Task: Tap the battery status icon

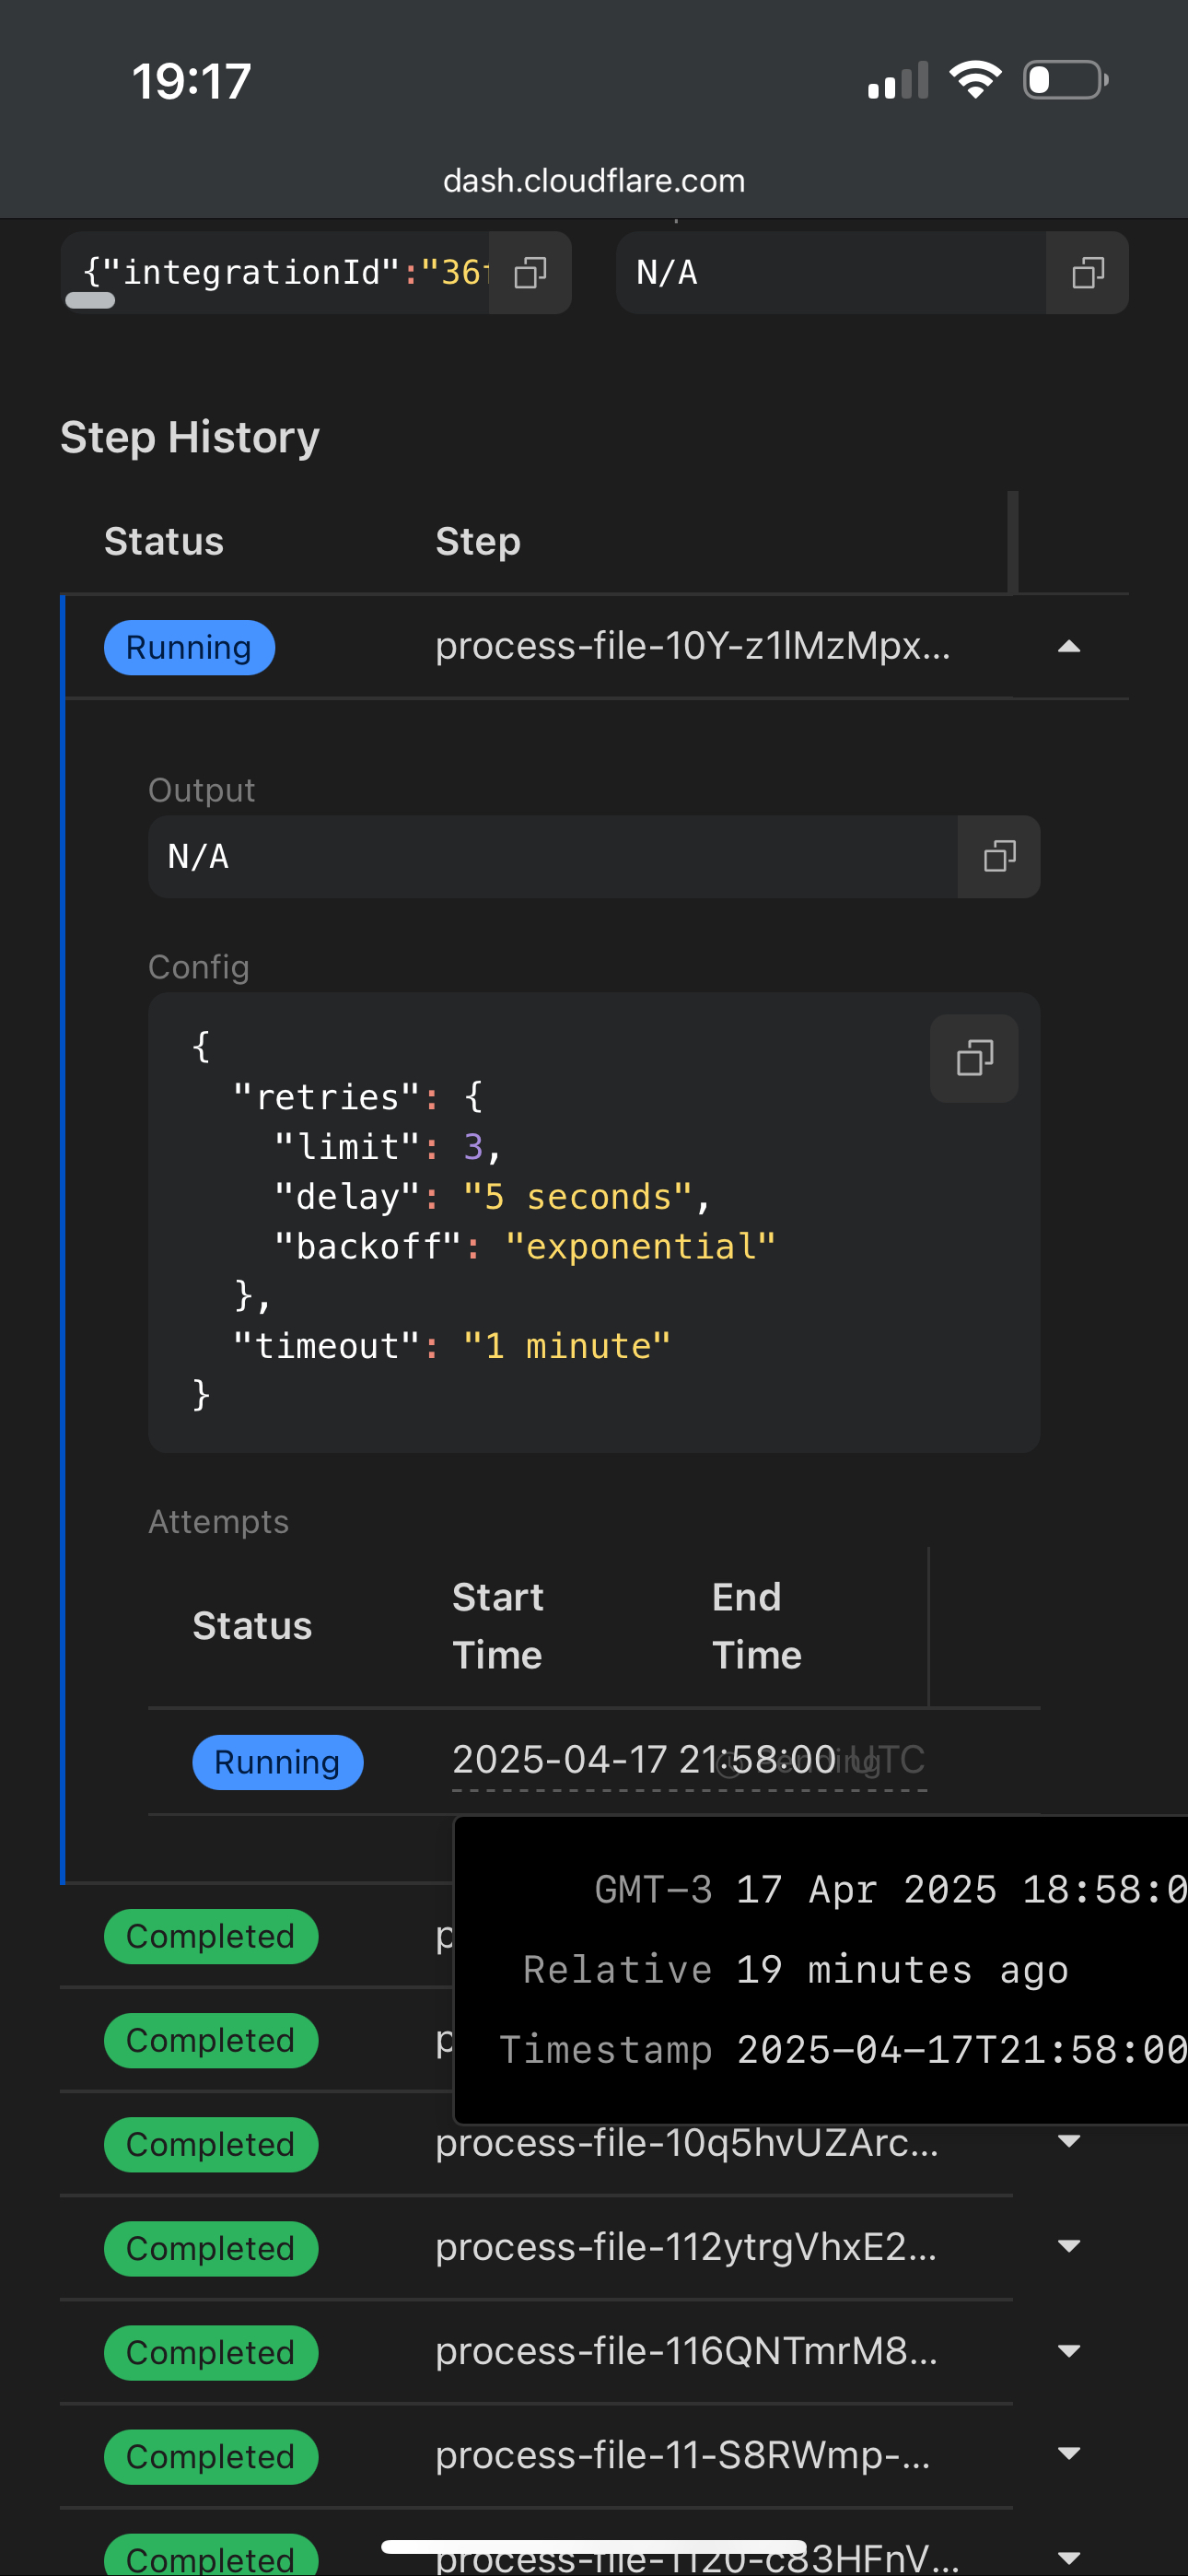Action: [1065, 80]
